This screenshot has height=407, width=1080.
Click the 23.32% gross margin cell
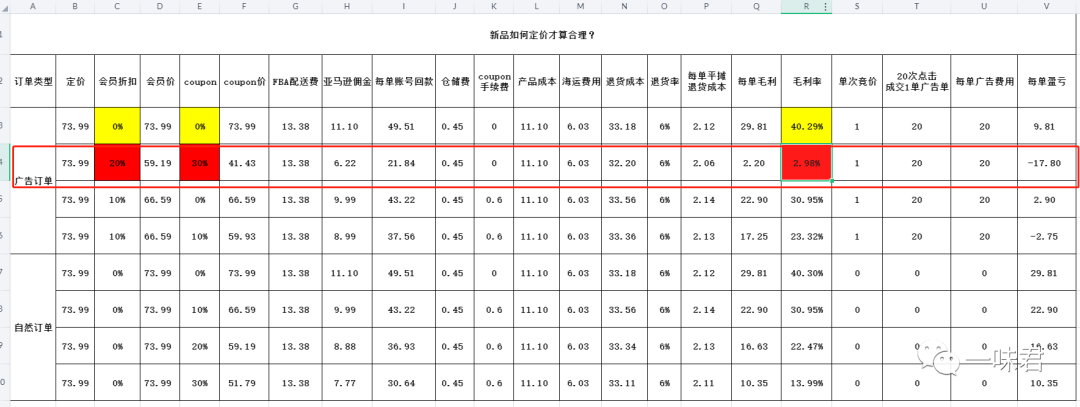pyautogui.click(x=806, y=236)
